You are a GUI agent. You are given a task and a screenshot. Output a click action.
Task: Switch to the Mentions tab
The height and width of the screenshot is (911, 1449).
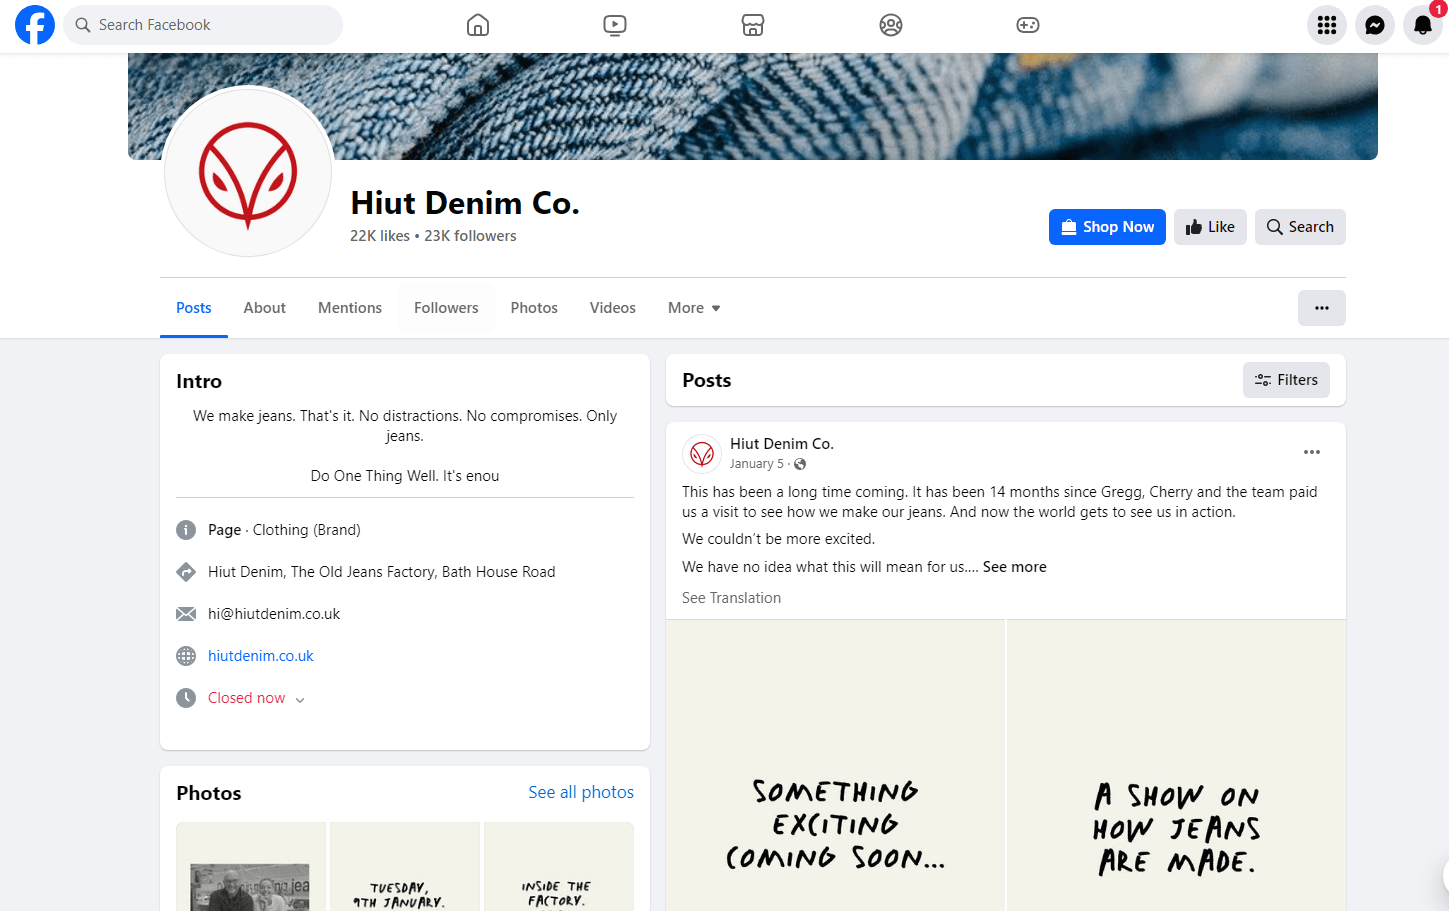click(x=350, y=308)
